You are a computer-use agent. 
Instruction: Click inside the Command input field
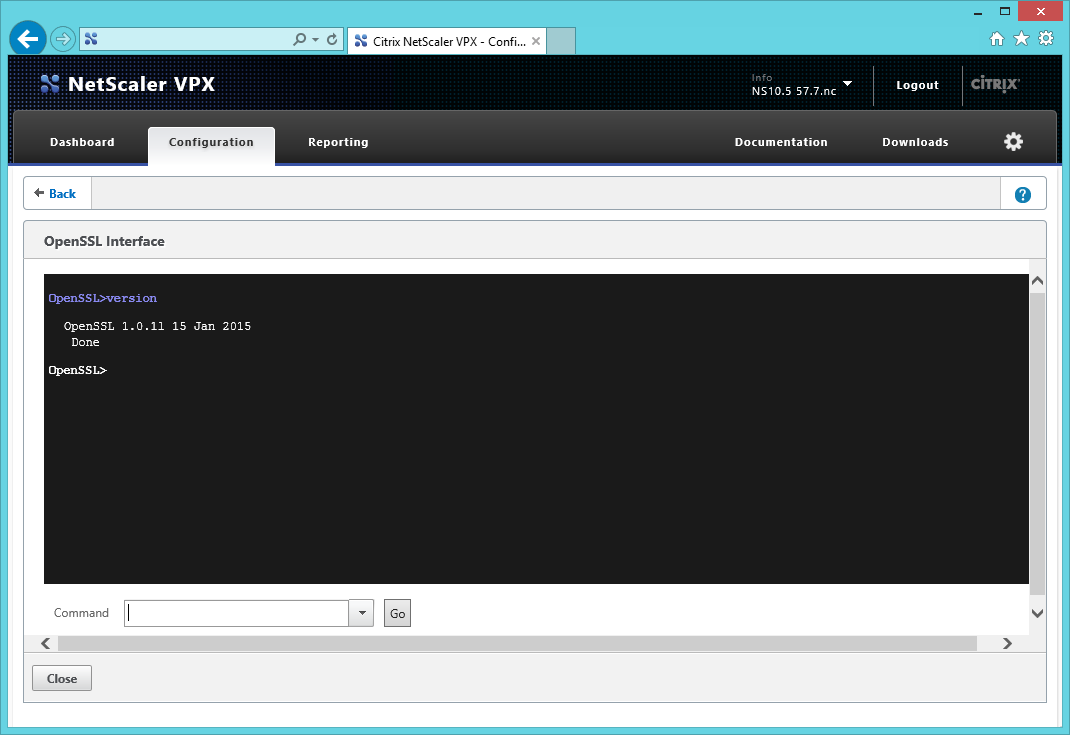tap(236, 613)
